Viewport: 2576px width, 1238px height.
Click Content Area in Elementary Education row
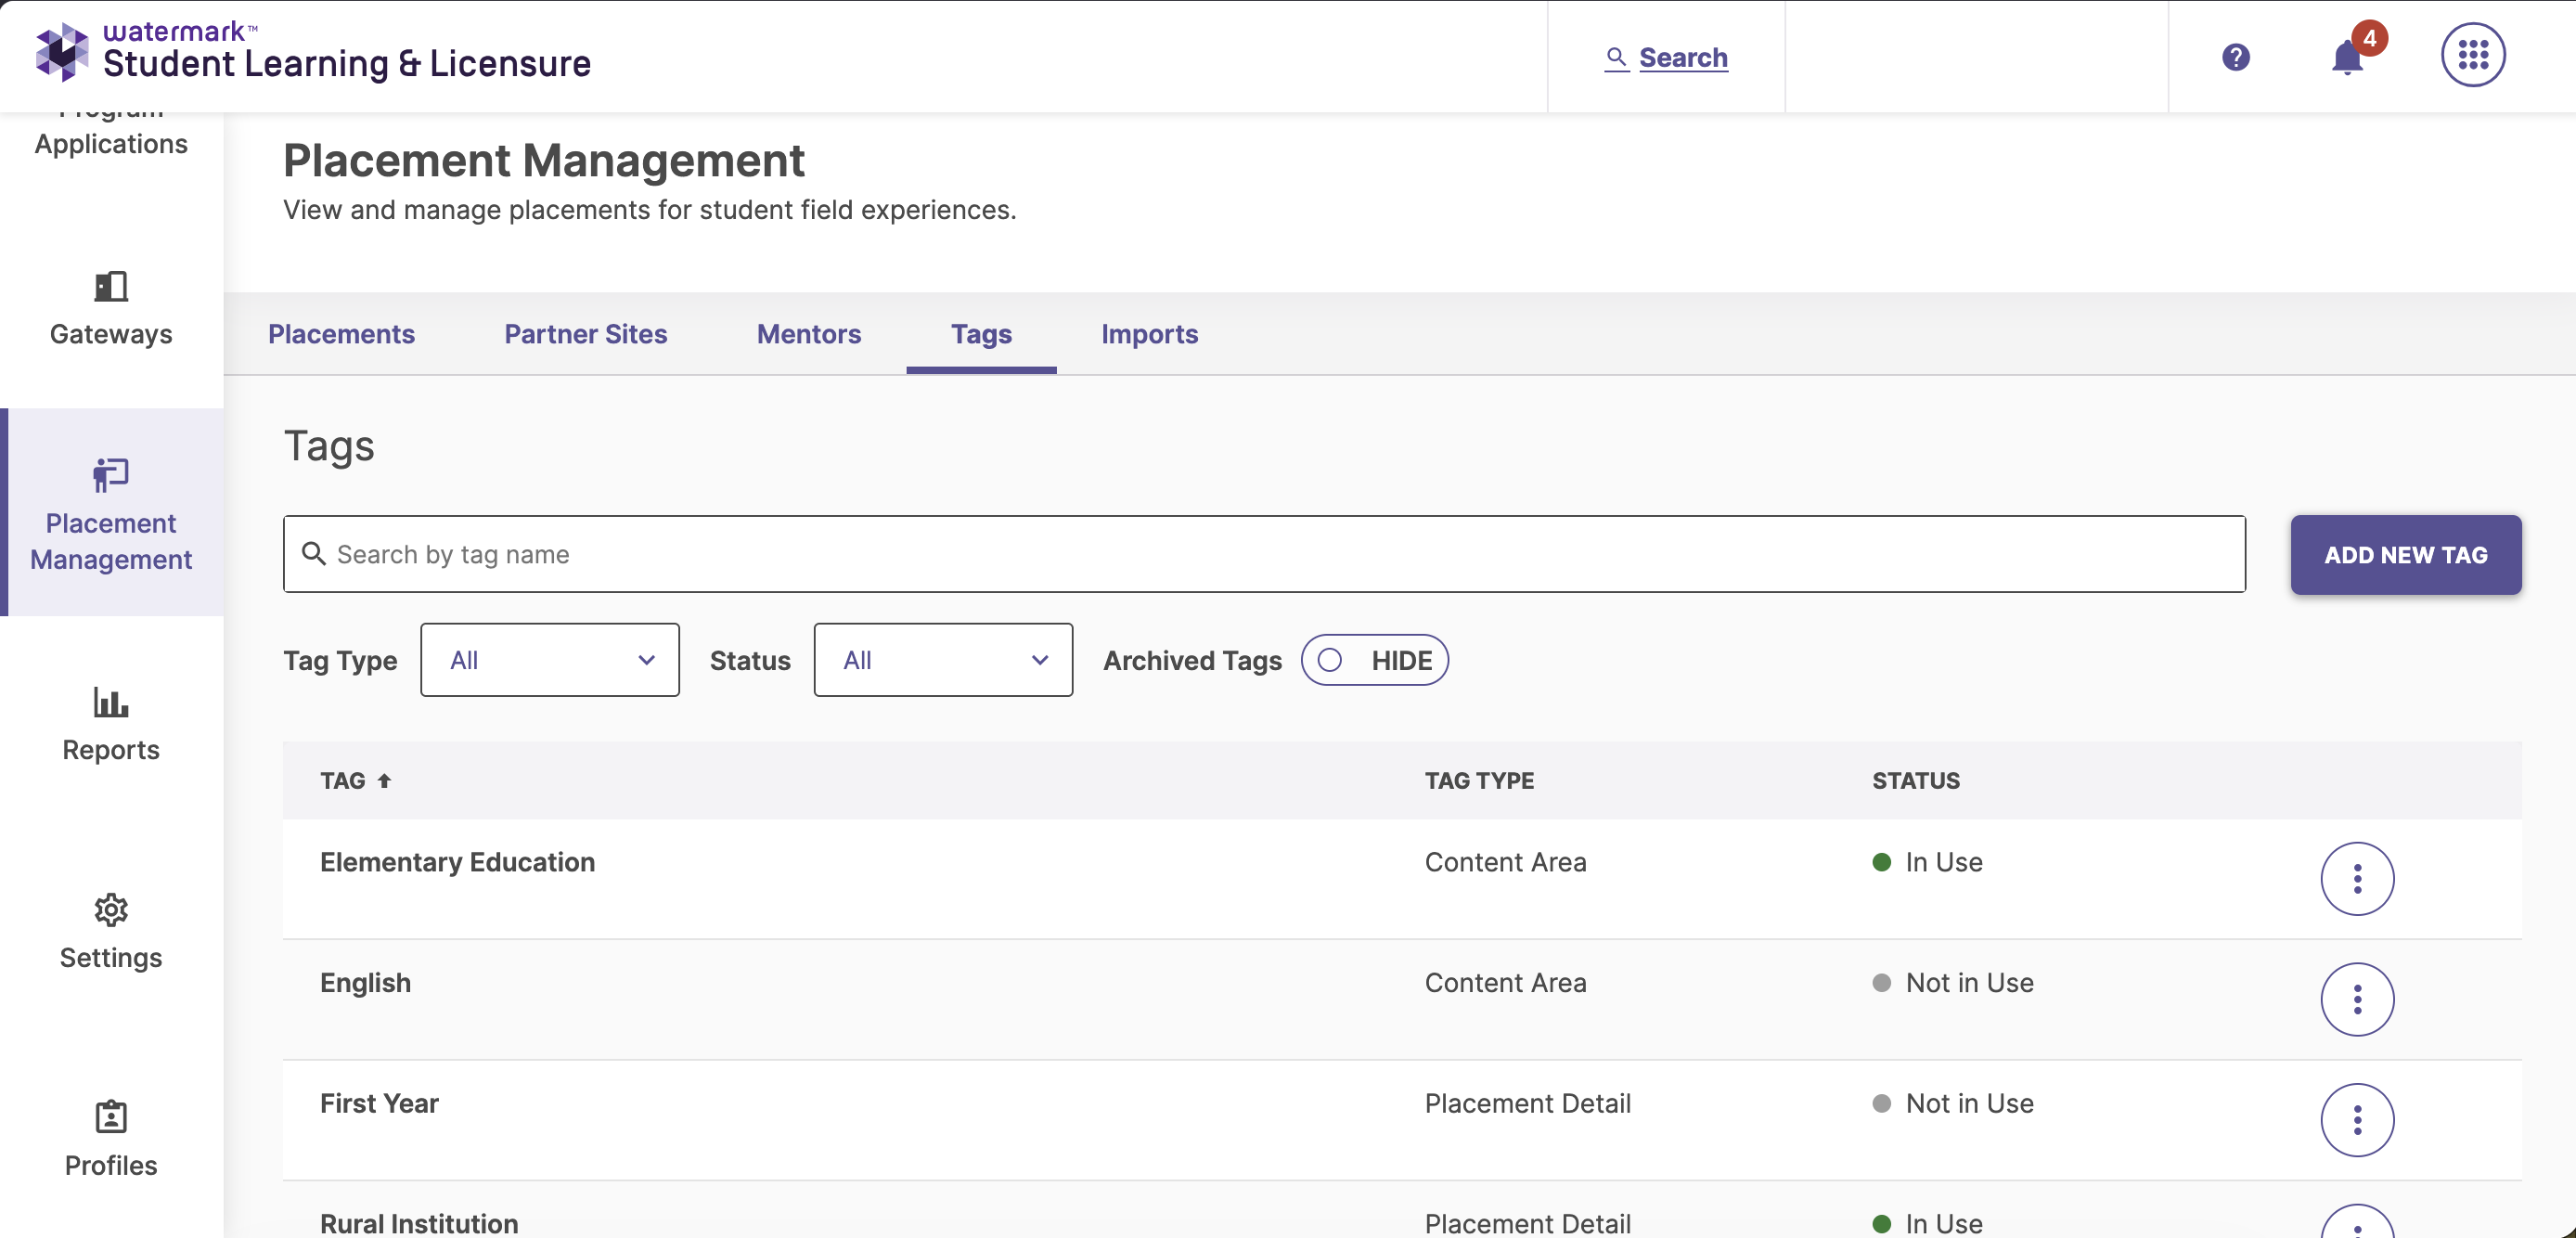(1505, 862)
